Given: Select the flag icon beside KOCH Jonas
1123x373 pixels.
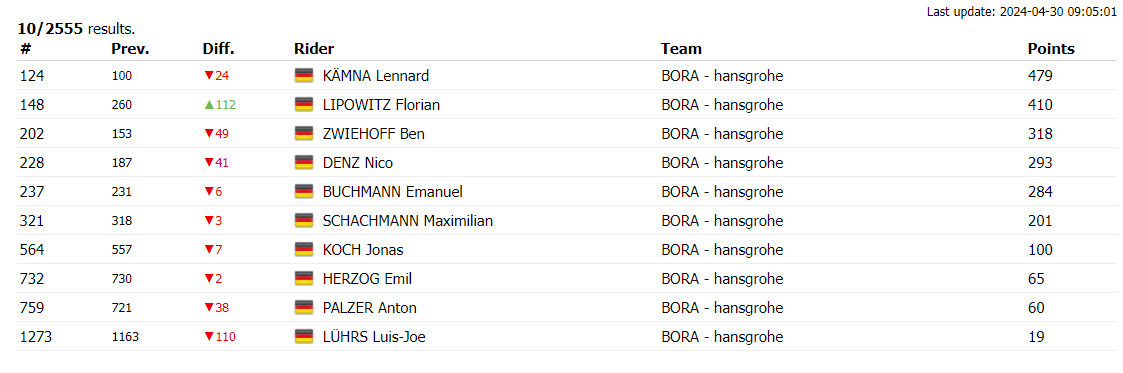Looking at the screenshot, I should point(304,250).
